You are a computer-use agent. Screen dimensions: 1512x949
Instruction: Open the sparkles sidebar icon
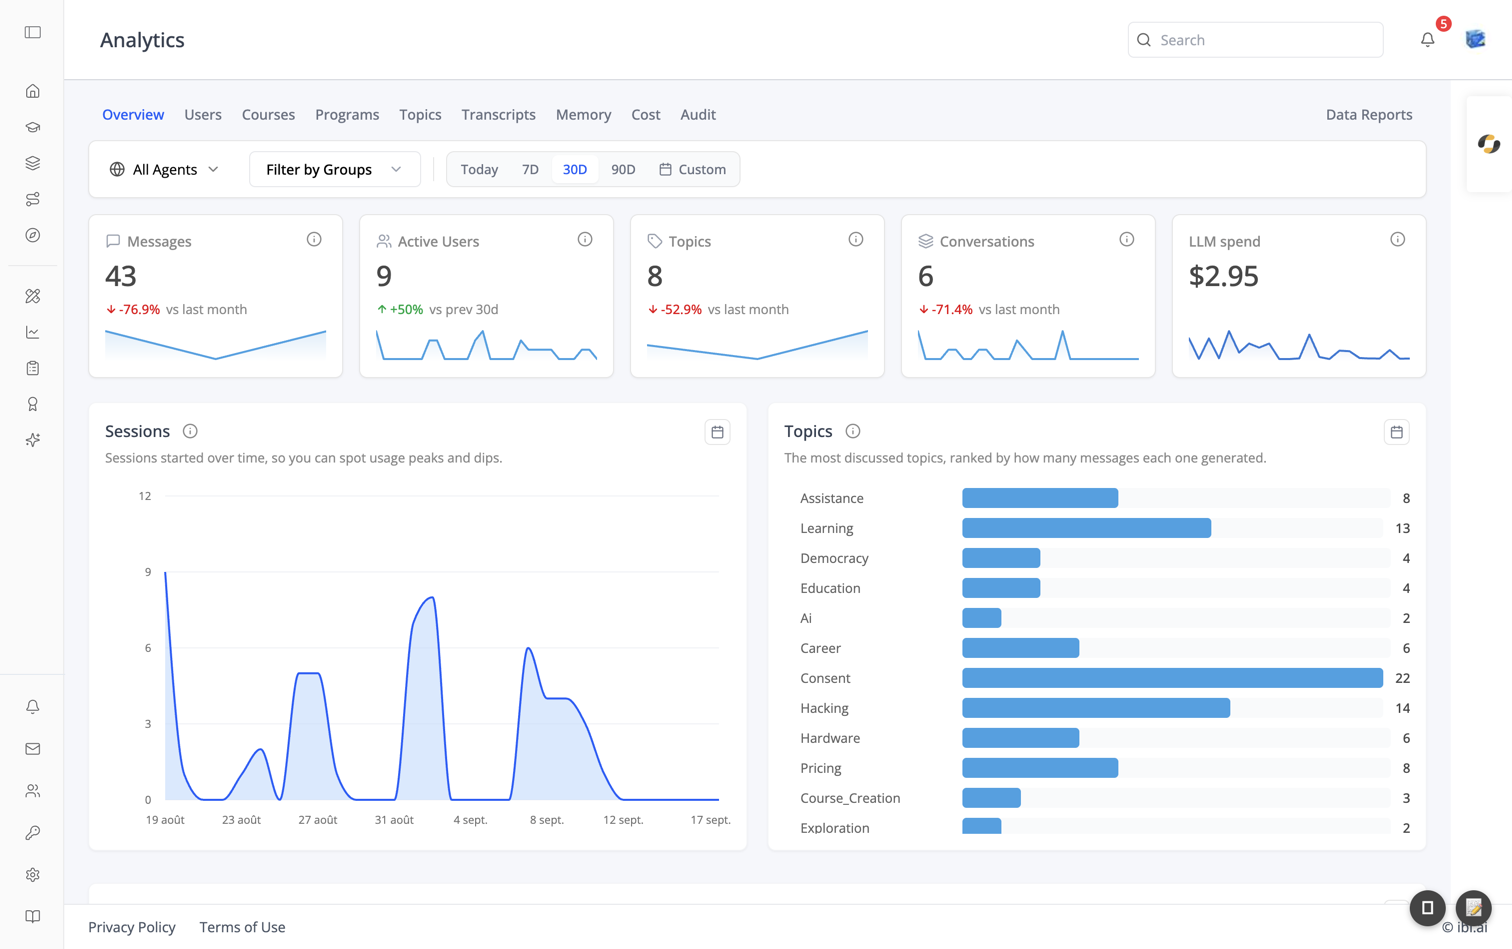click(33, 440)
